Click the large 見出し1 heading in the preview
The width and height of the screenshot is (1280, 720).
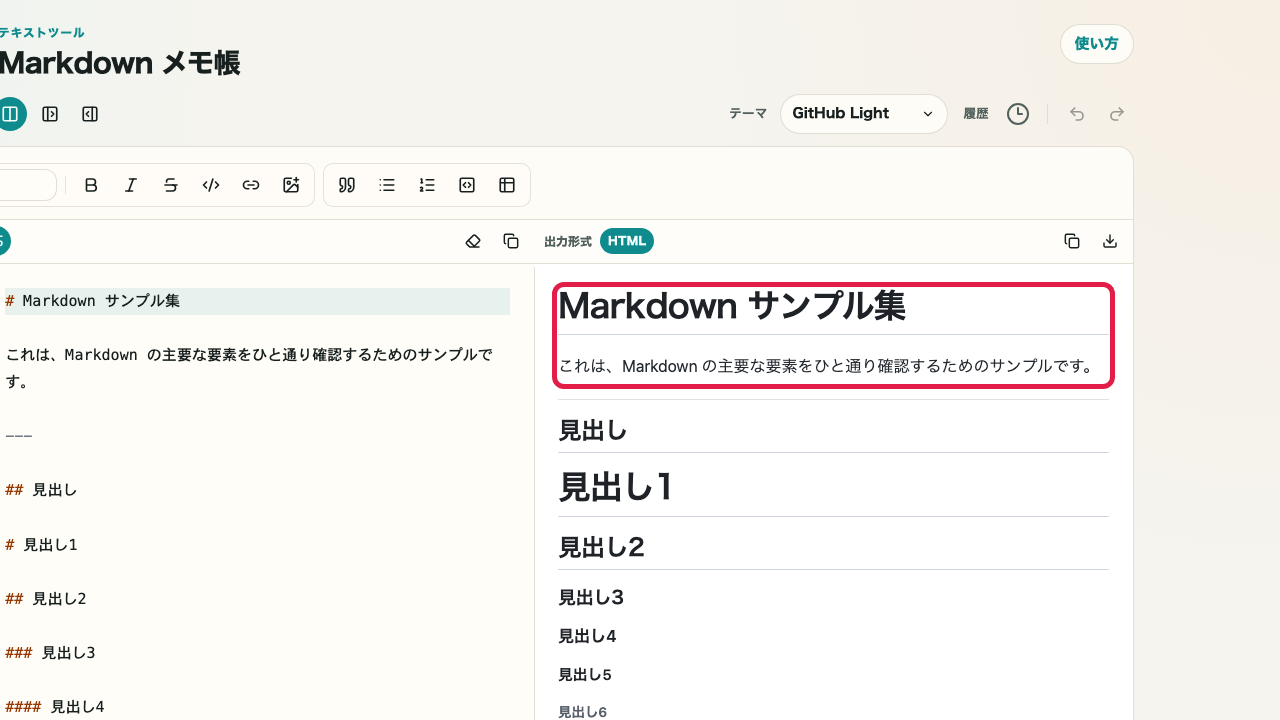616,487
